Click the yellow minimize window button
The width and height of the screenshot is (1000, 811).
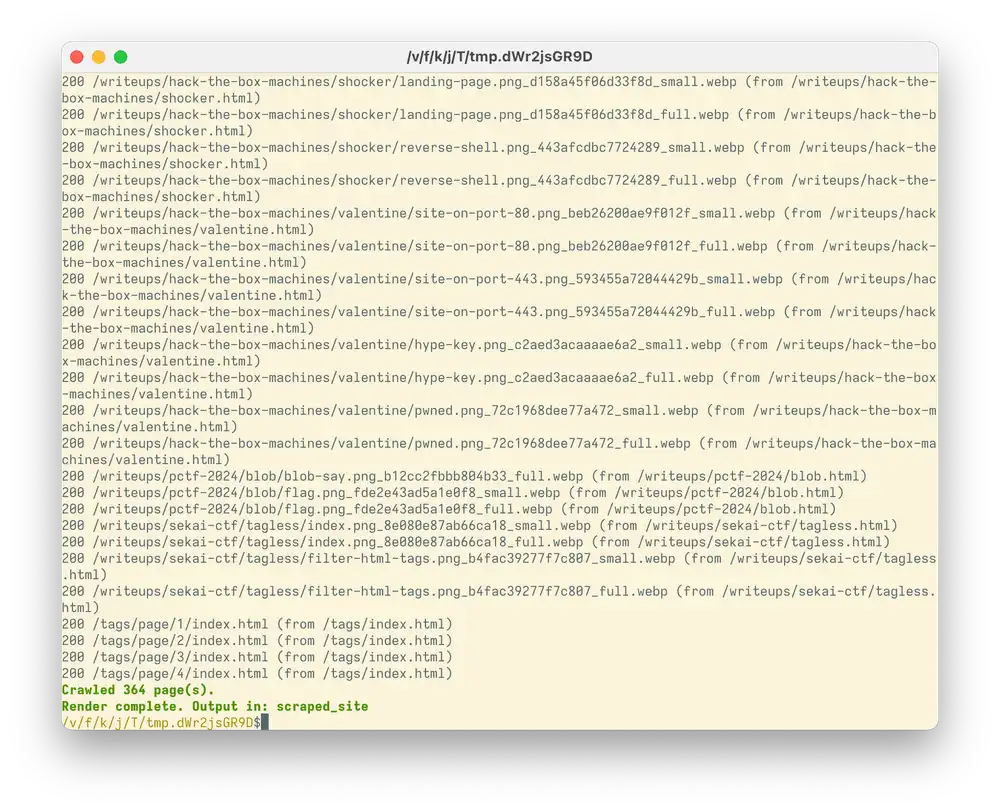click(x=98, y=57)
